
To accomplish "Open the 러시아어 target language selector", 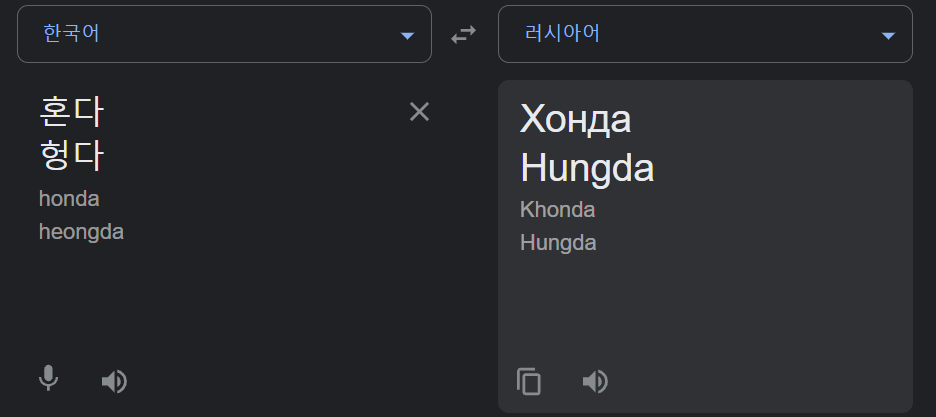I will tap(705, 34).
